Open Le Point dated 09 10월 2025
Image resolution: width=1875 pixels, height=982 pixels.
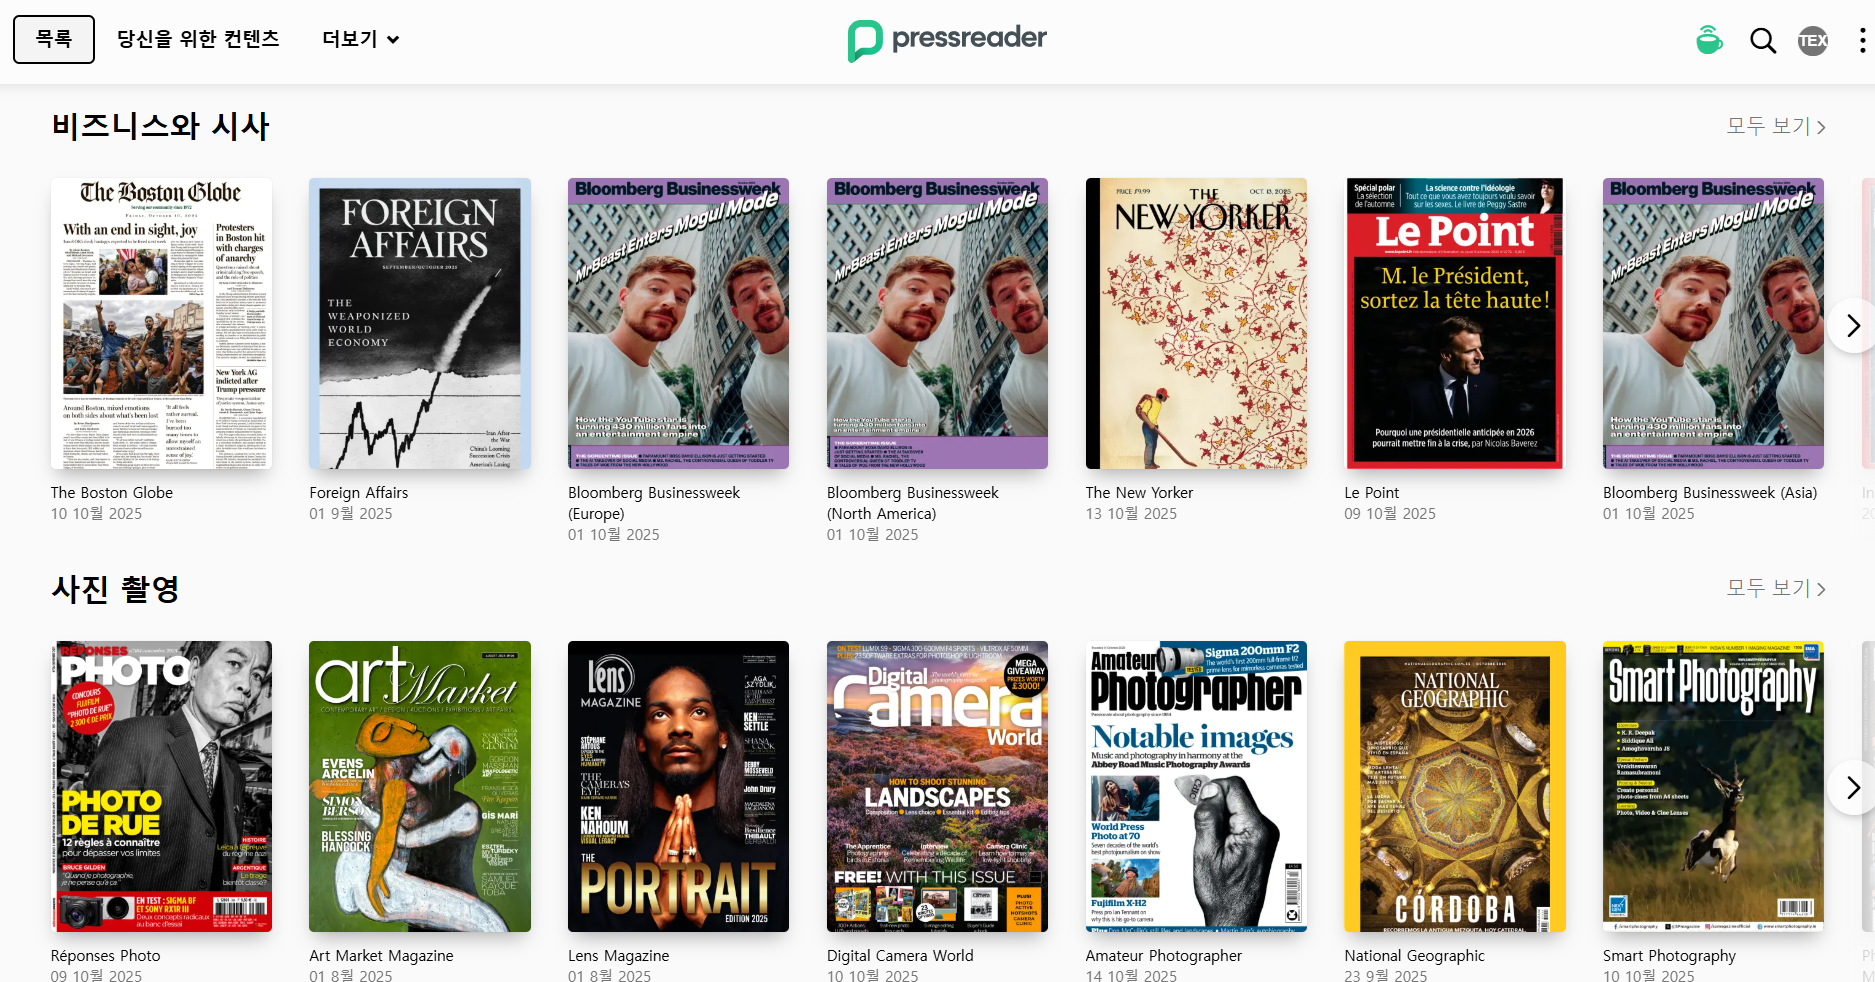(x=1454, y=323)
